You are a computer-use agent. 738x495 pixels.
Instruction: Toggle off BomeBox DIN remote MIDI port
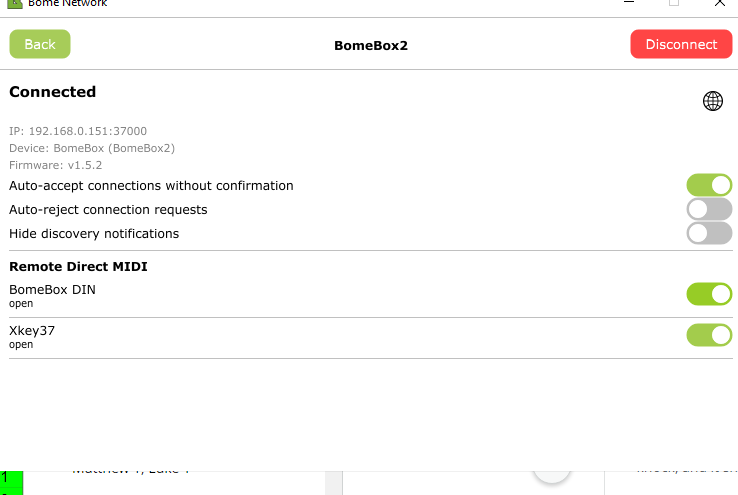(709, 294)
